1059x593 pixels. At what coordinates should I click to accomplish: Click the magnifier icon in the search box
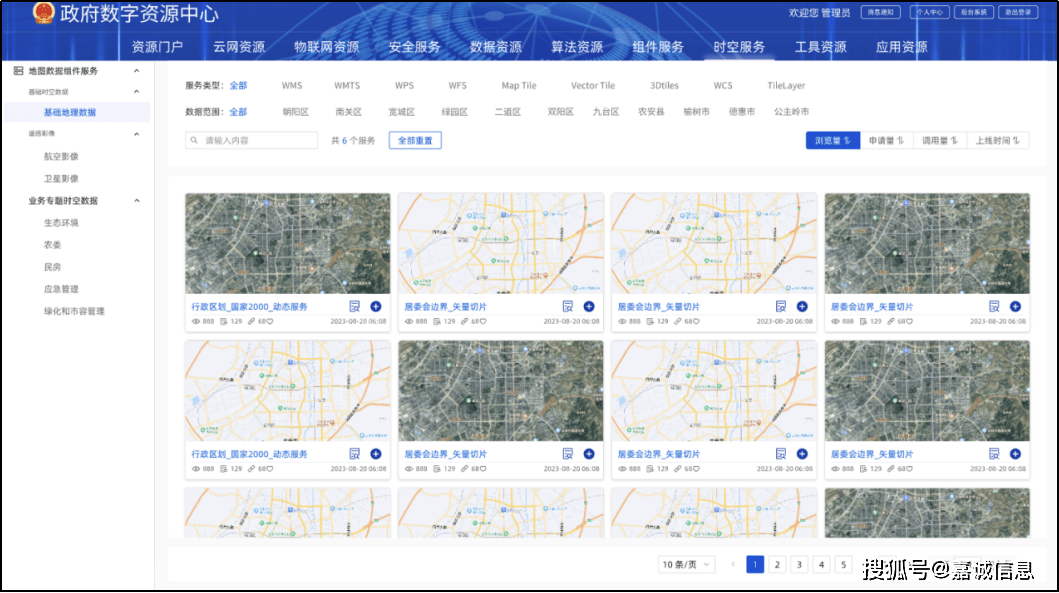195,140
